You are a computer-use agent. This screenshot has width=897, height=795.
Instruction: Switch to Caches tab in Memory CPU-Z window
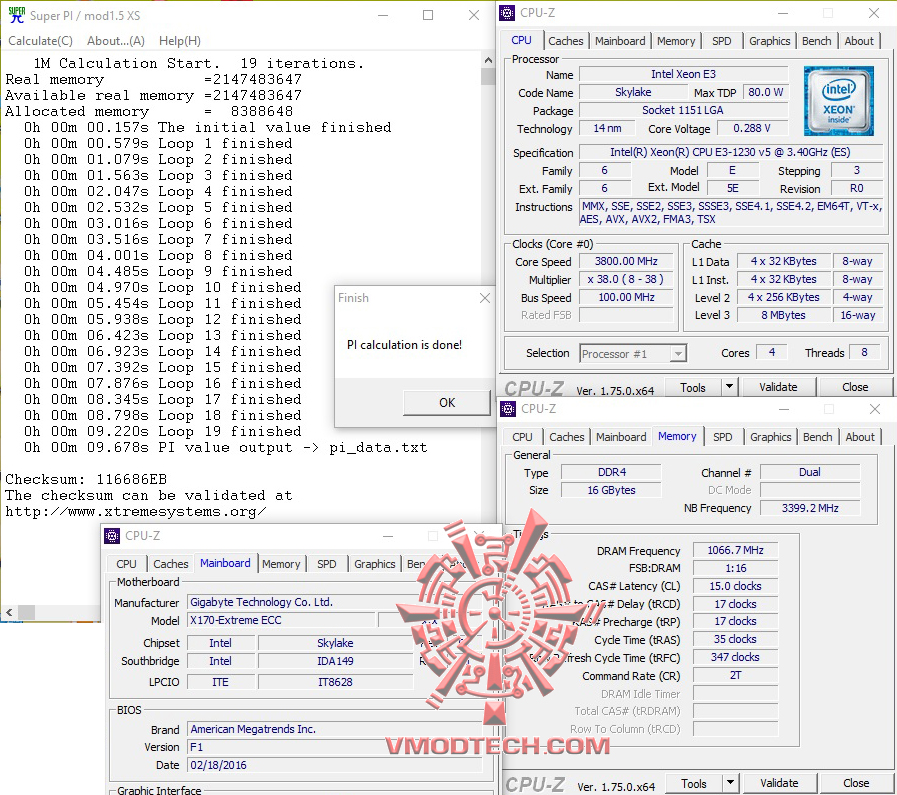(x=566, y=437)
